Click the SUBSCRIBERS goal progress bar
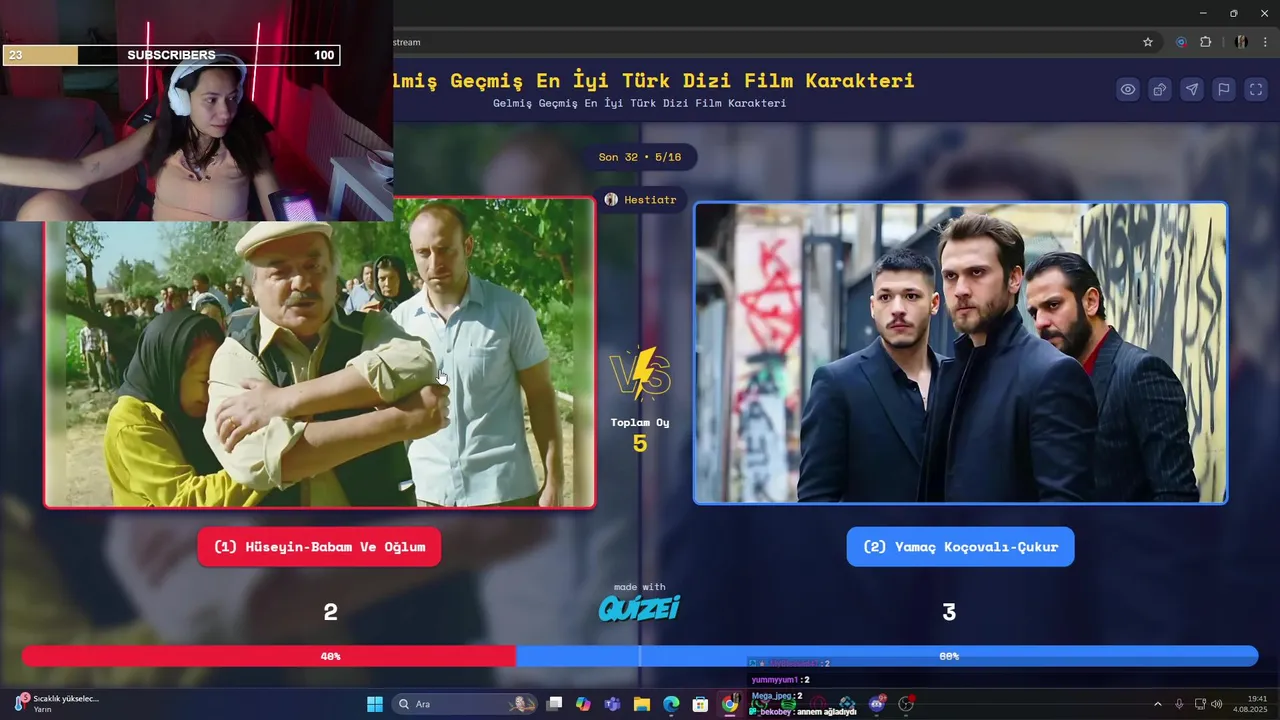This screenshot has height=720, width=1280. (171, 55)
